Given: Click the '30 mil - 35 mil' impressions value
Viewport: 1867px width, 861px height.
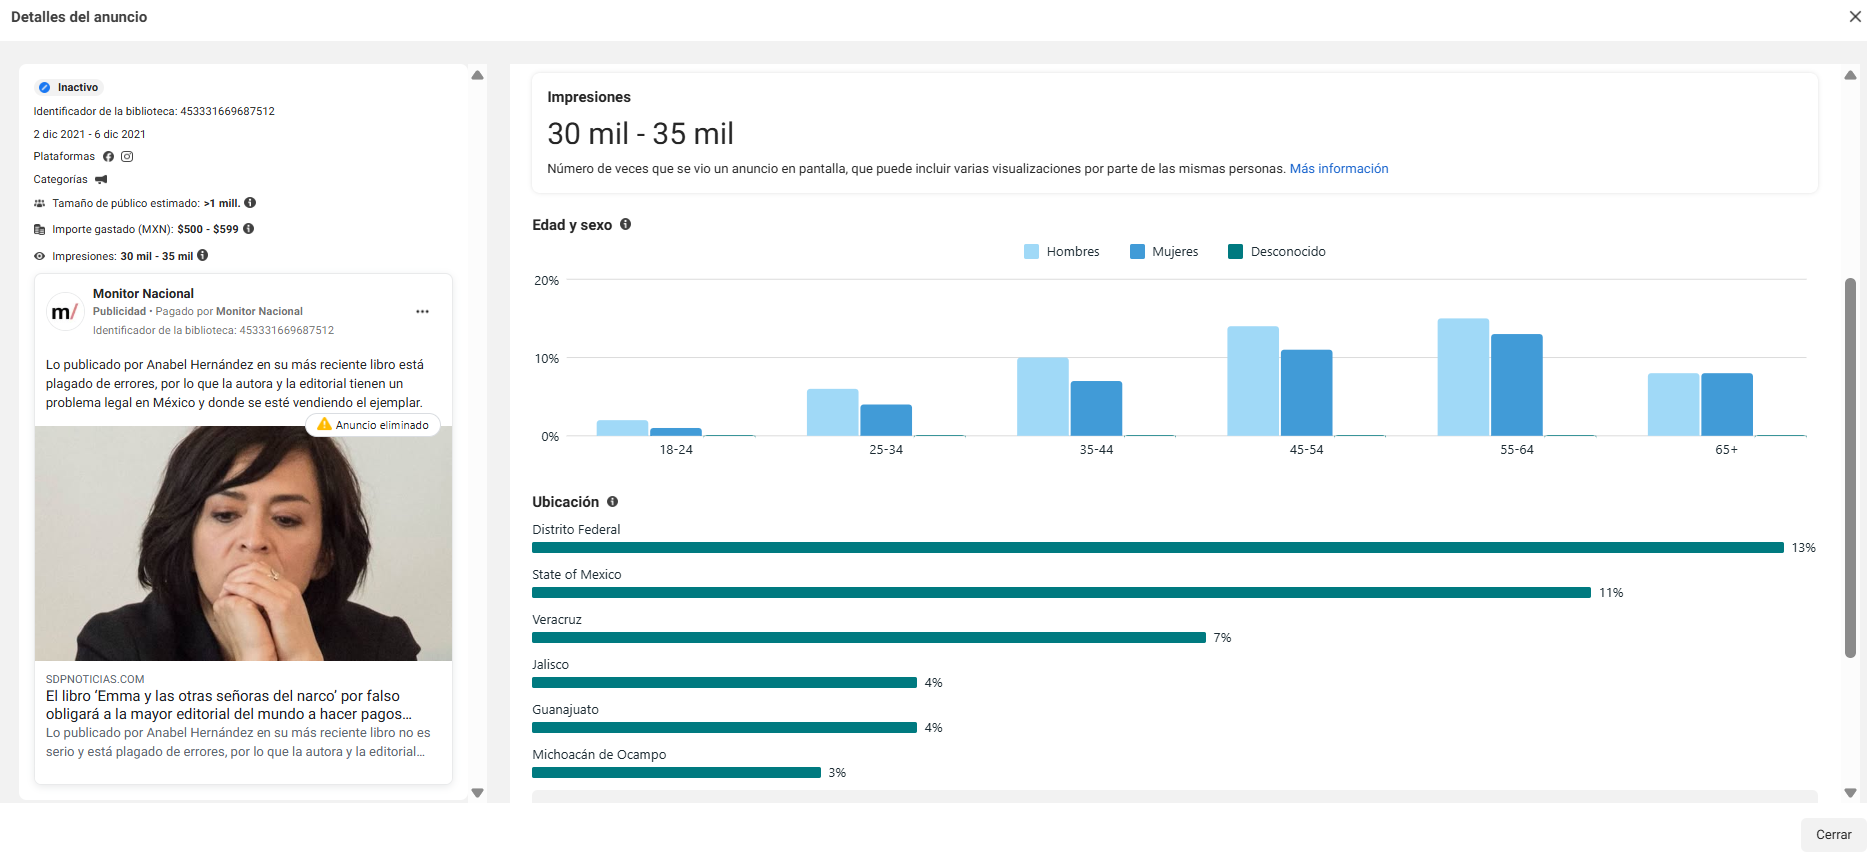Looking at the screenshot, I should 640,134.
